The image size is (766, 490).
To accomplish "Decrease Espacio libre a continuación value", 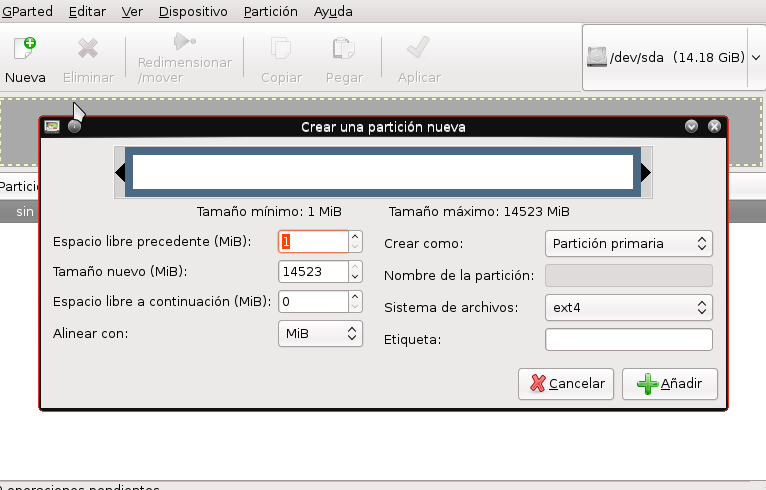I will point(355,306).
